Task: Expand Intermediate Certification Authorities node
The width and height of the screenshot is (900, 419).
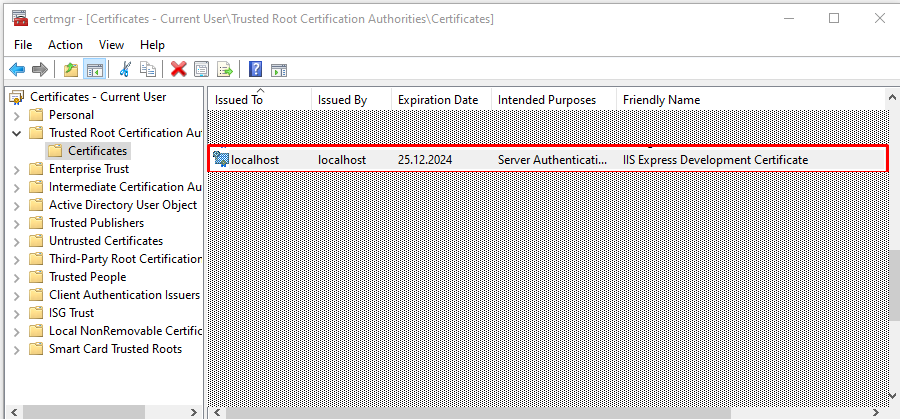Action: [17, 187]
